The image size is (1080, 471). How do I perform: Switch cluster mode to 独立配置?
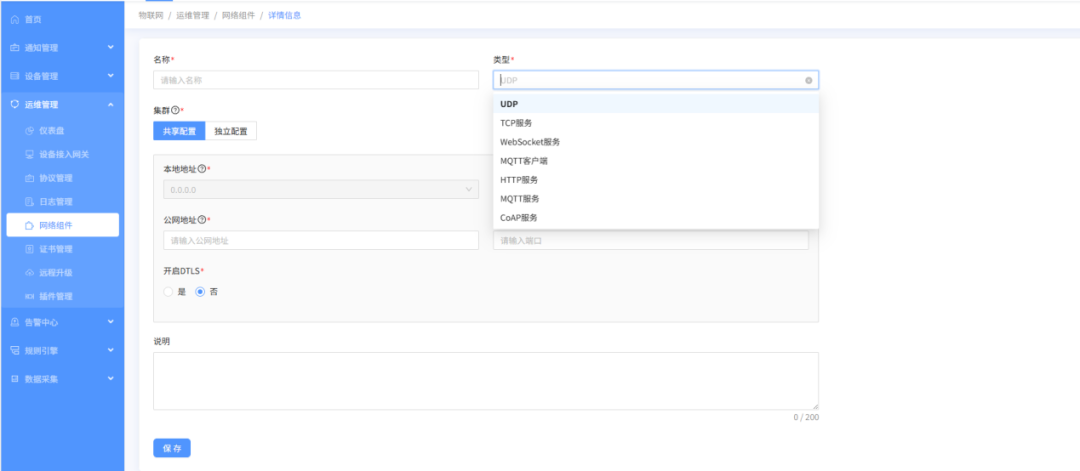tap(230, 131)
